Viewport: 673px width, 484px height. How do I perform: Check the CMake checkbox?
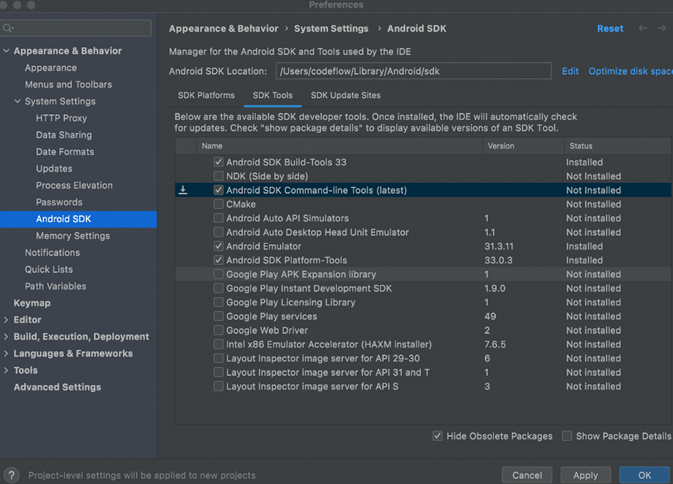click(x=218, y=204)
